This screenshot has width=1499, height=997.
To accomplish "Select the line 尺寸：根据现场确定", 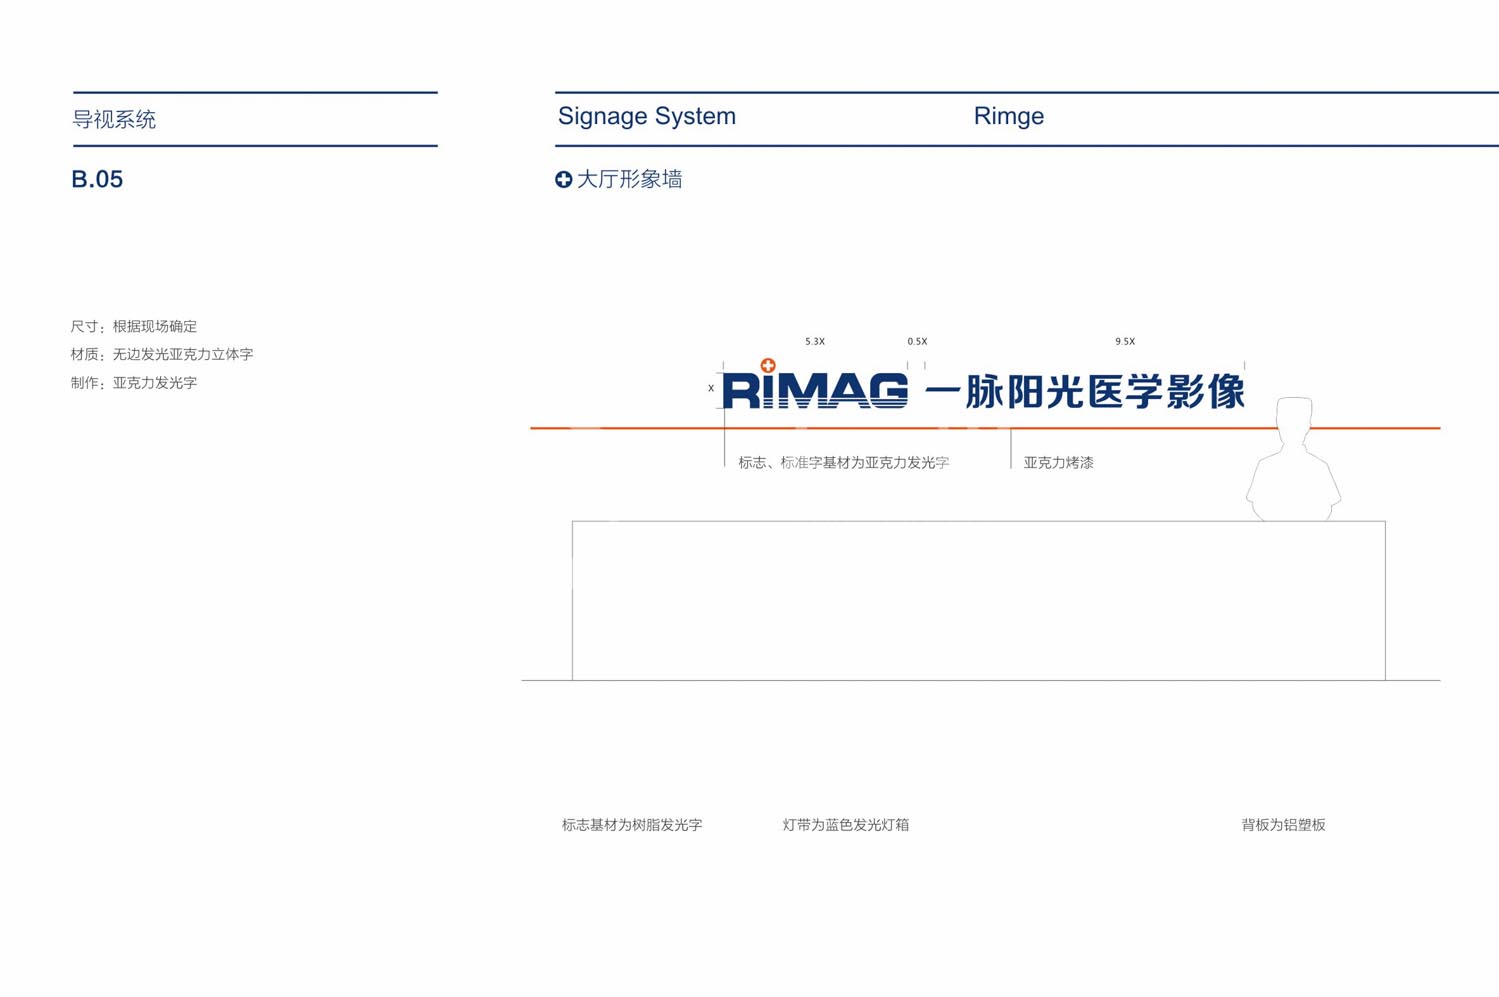I will pyautogui.click(x=134, y=326).
